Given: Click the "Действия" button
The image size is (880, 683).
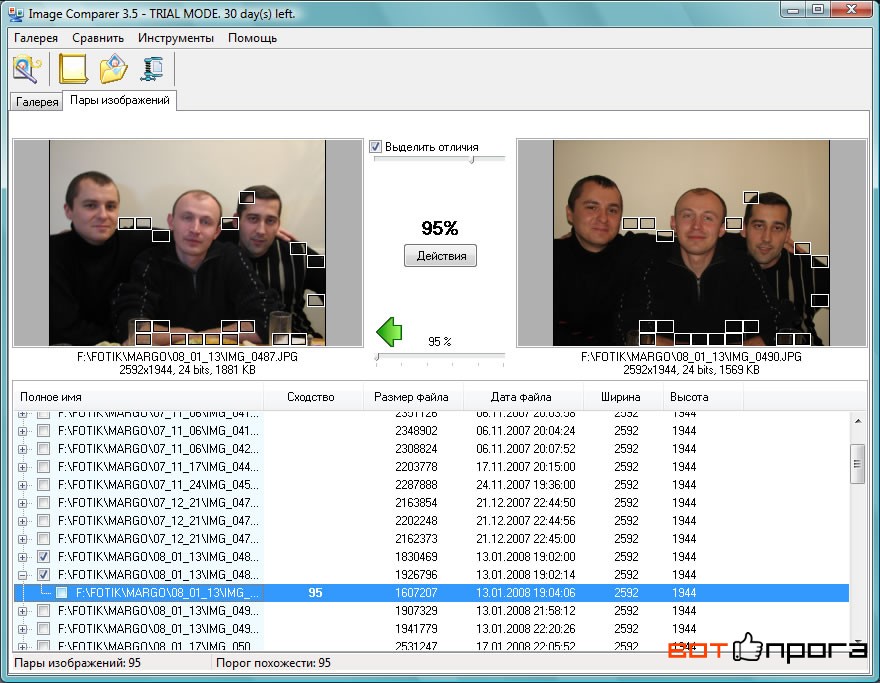Looking at the screenshot, I should pyautogui.click(x=441, y=256).
